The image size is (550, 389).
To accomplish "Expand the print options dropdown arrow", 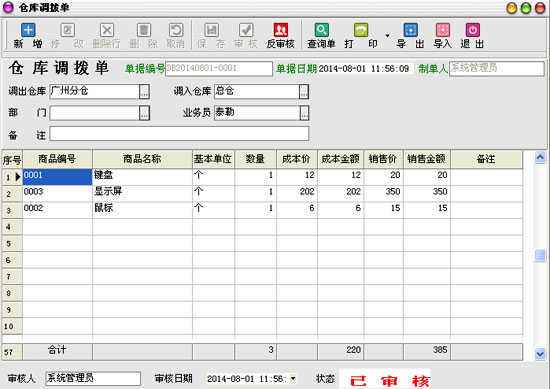I will coord(387,36).
